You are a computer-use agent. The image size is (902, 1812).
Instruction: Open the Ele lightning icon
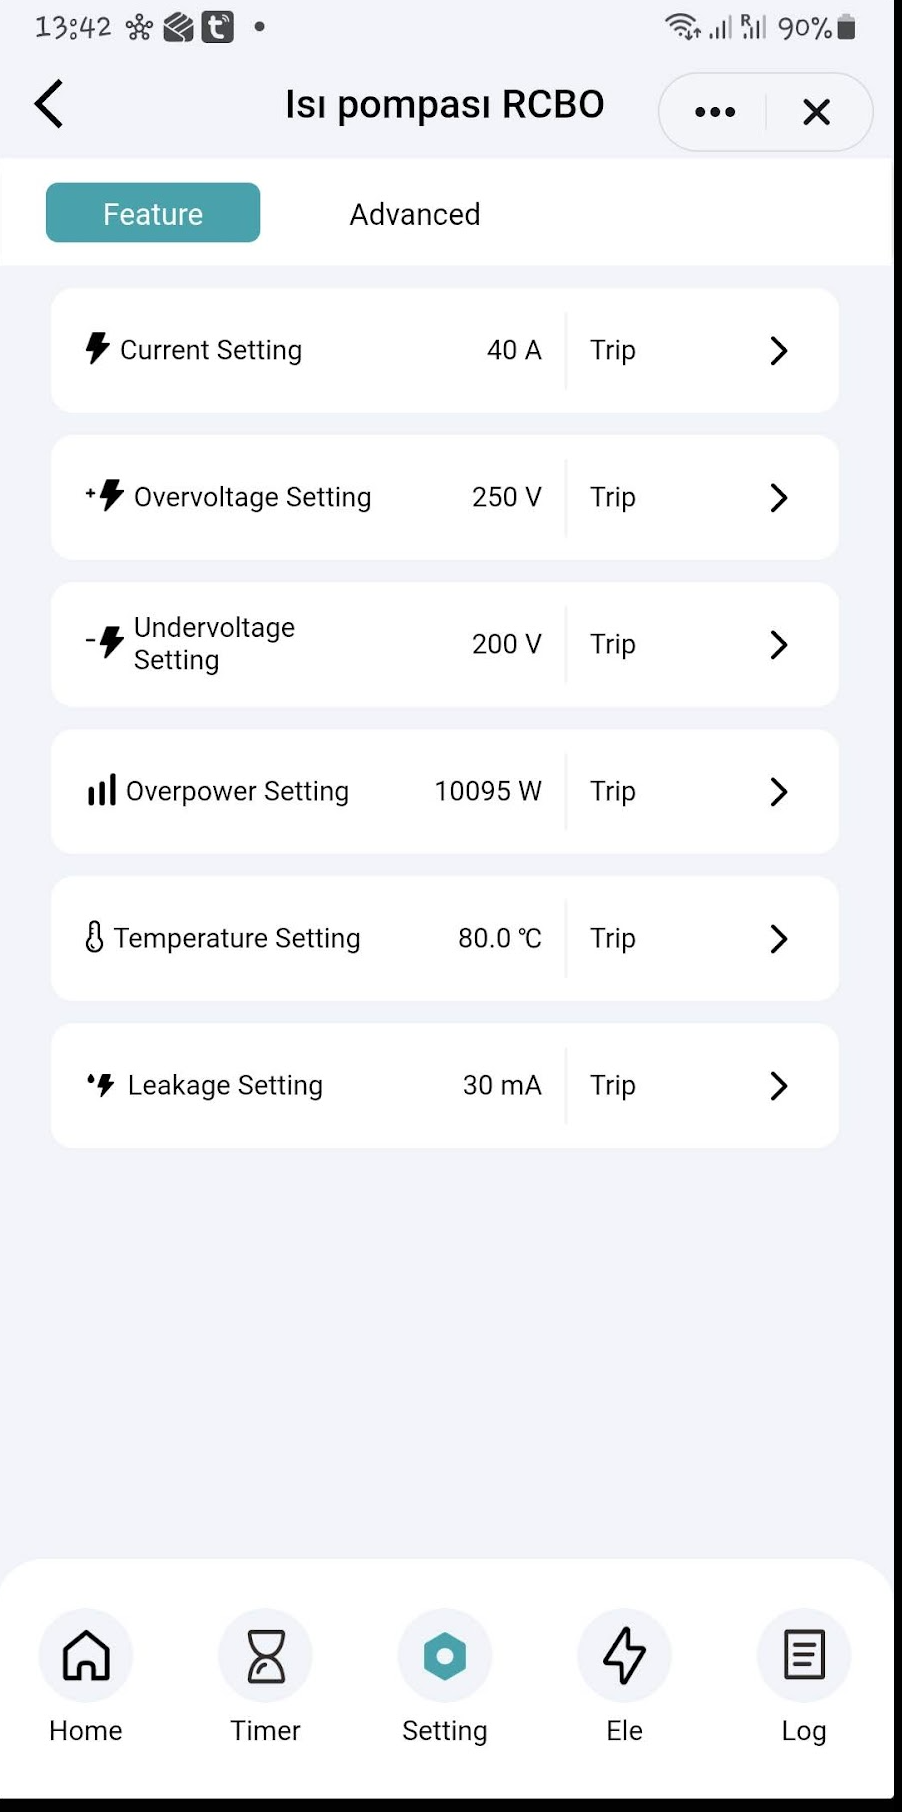(x=624, y=1656)
